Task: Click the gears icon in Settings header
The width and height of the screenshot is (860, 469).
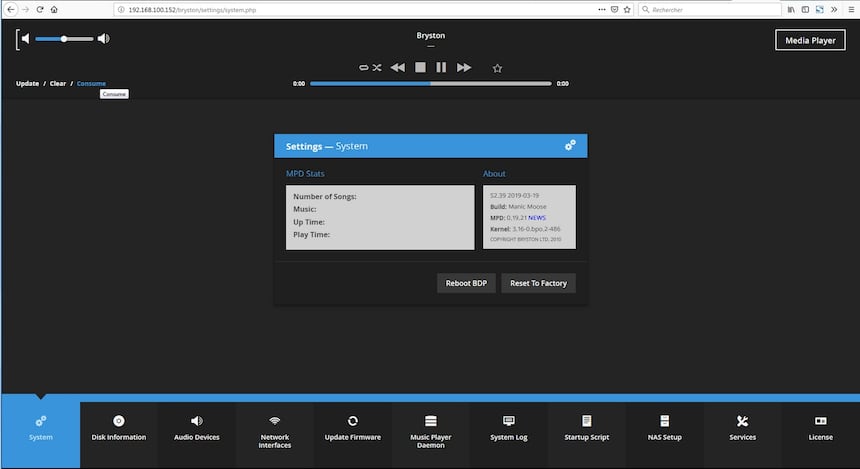Action: point(570,145)
